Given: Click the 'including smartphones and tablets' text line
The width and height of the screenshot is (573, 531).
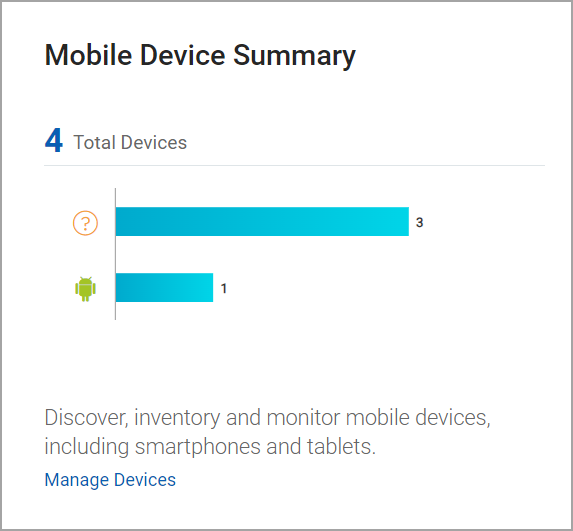Looking at the screenshot, I should [x=210, y=447].
